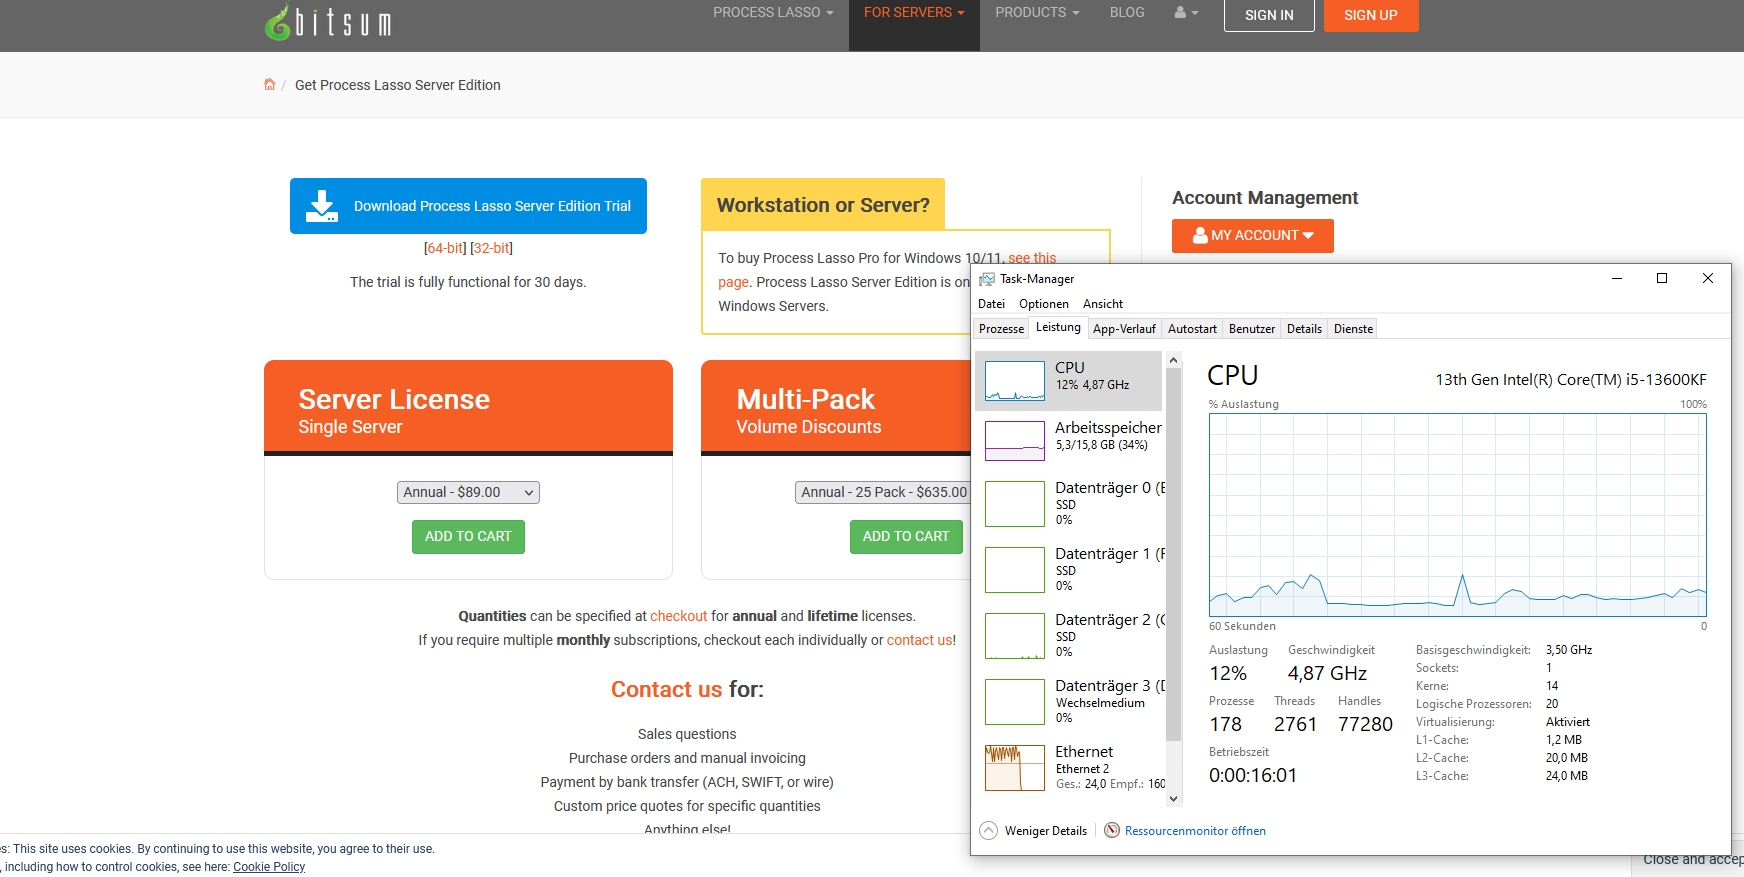This screenshot has height=877, width=1744.
Task: Select Datenträger 3 Wechselmedium entry
Action: (x=1070, y=701)
